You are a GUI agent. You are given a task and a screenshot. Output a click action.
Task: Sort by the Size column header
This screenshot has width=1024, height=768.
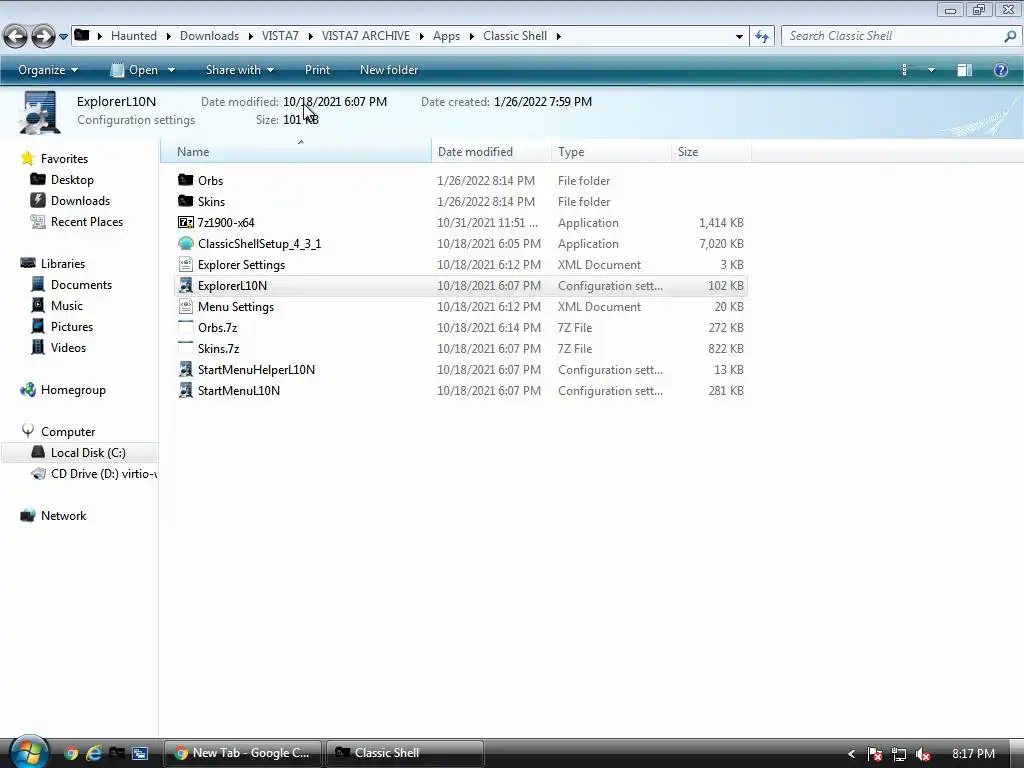coord(711,152)
